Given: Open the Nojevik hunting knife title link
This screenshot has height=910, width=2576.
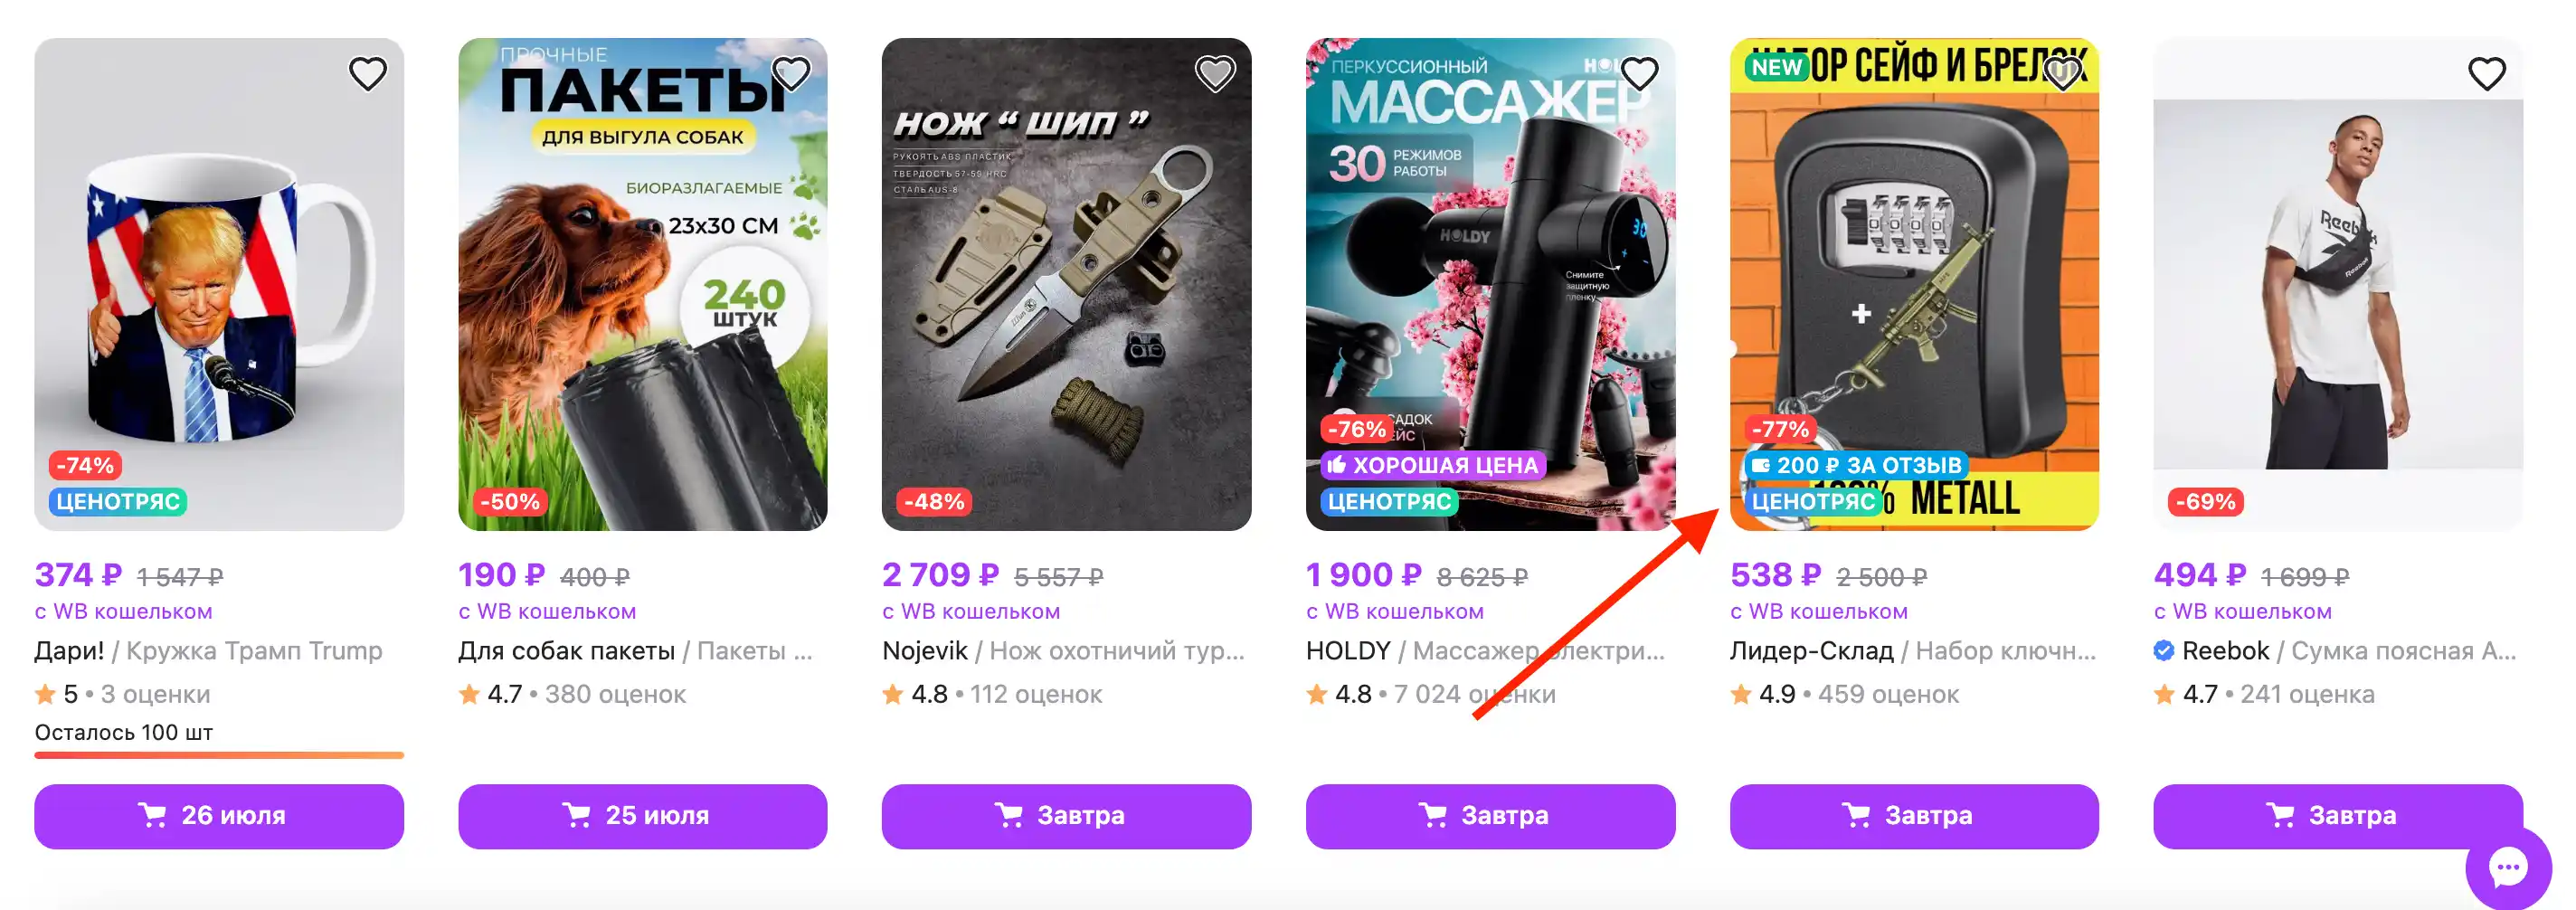Looking at the screenshot, I should point(1062,651).
